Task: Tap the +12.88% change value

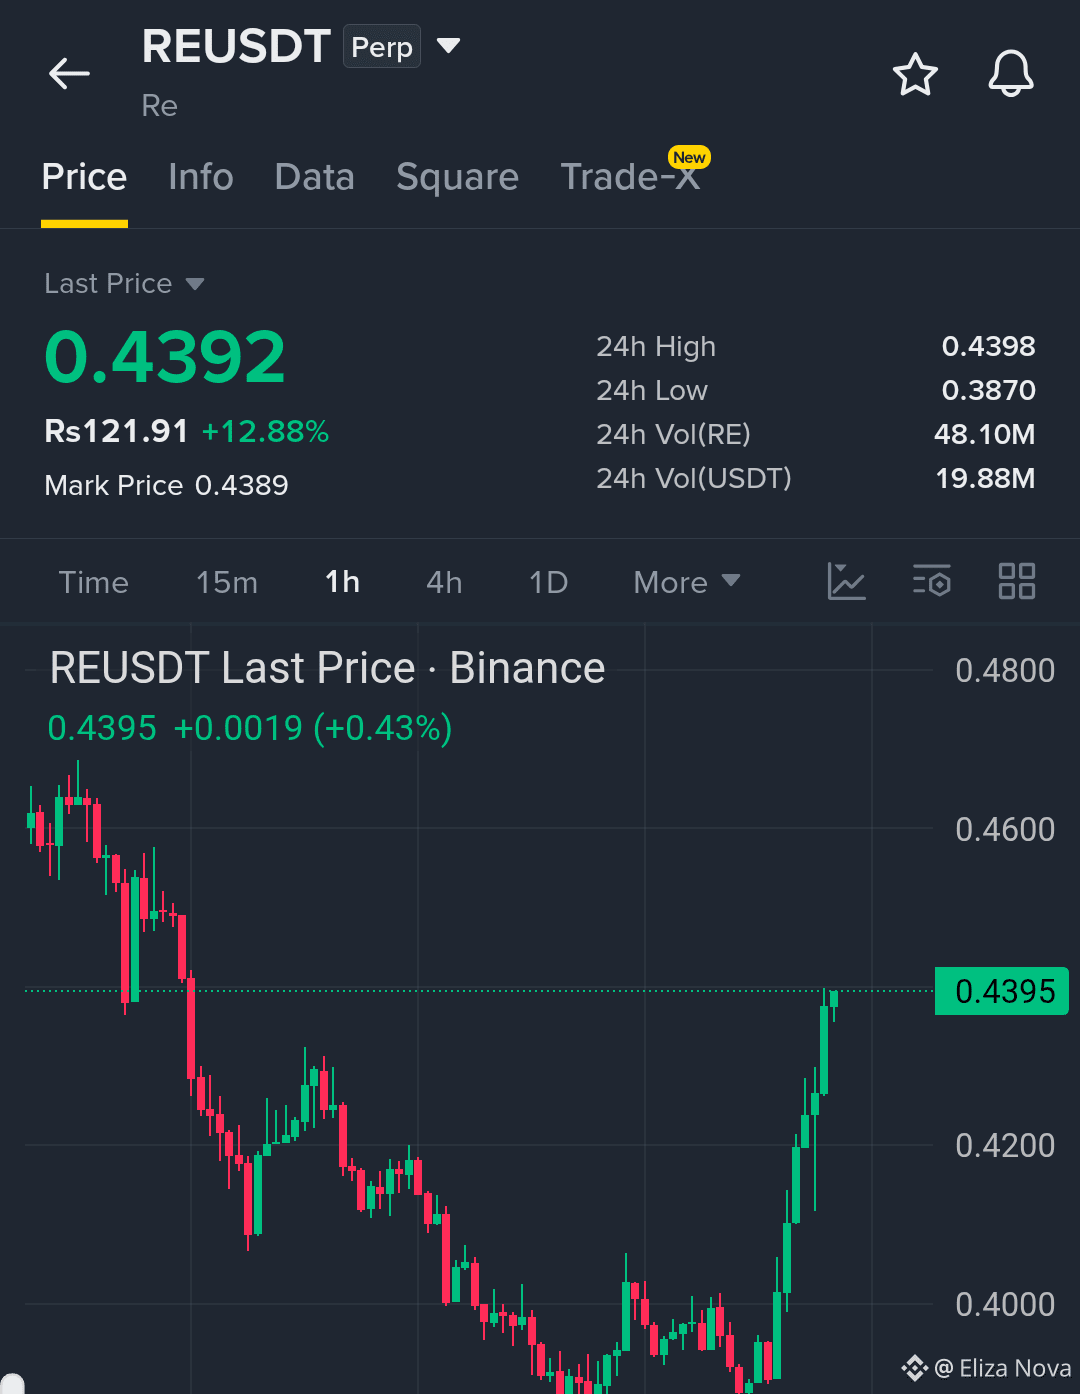Action: pyautogui.click(x=265, y=431)
